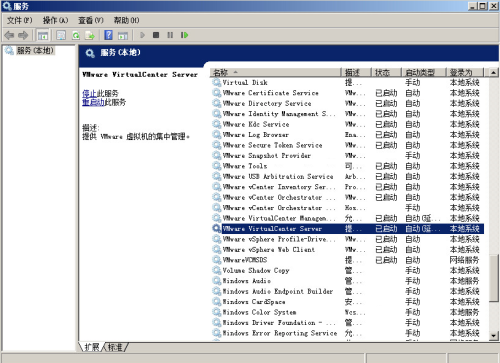Sort by the 状态 column header

(x=387, y=72)
